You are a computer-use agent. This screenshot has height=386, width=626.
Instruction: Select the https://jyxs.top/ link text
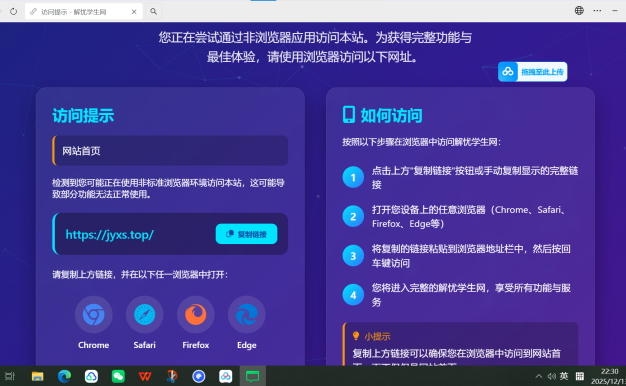click(x=109, y=234)
